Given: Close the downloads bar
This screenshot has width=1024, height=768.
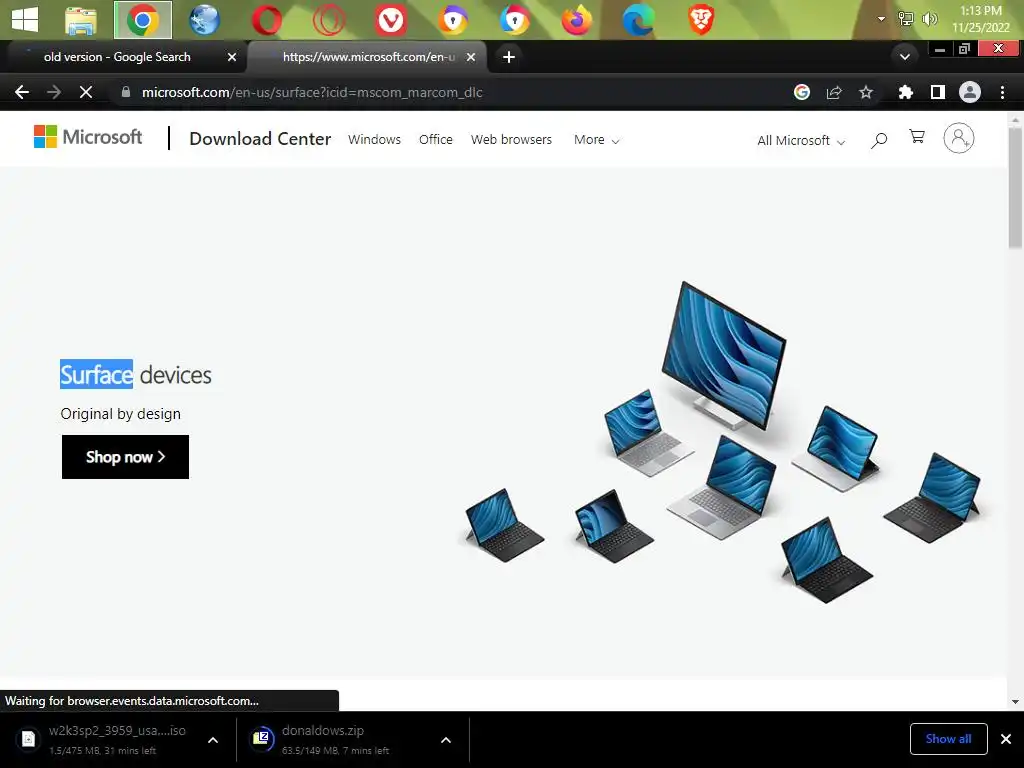Looking at the screenshot, I should (x=1006, y=739).
